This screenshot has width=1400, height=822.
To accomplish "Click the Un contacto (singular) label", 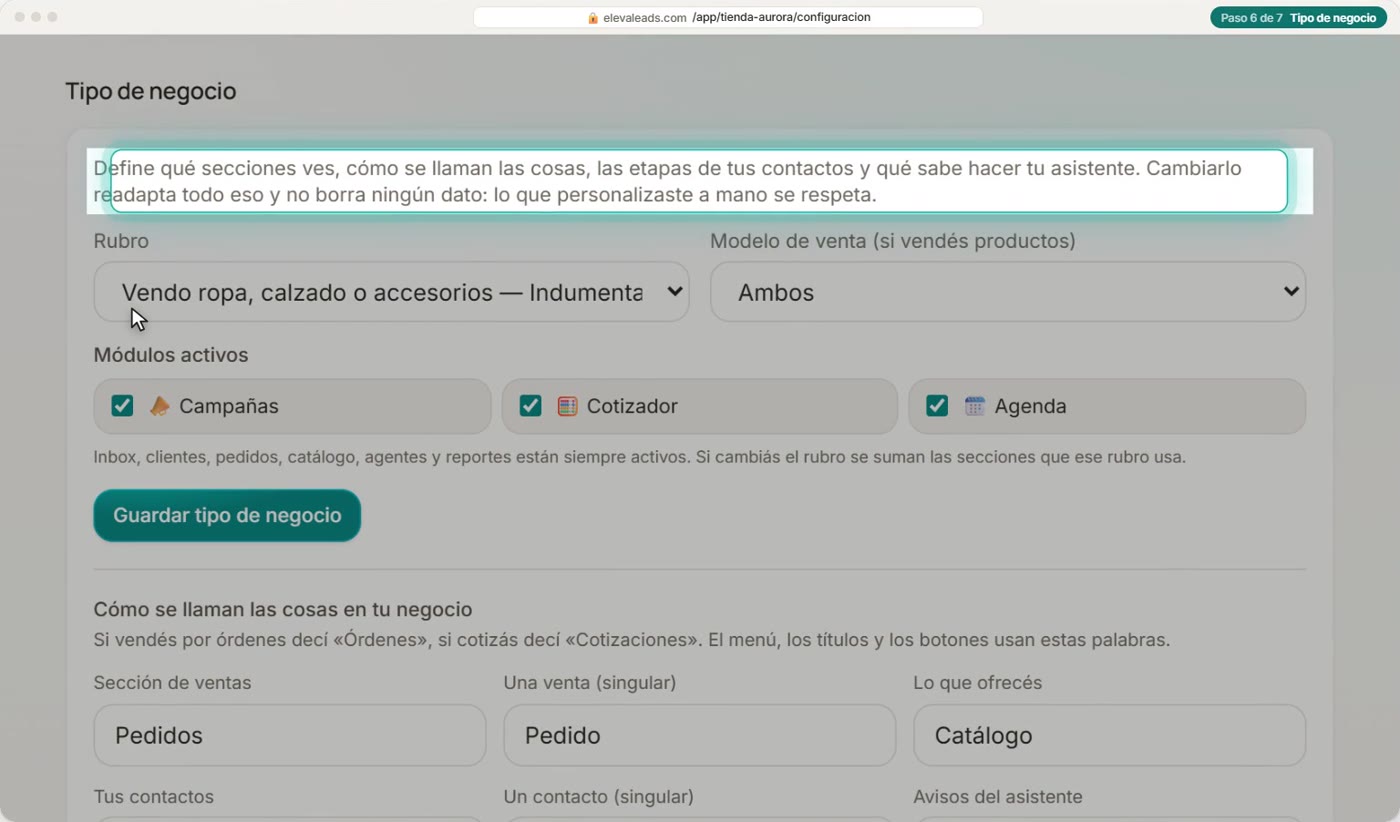I will click(599, 797).
